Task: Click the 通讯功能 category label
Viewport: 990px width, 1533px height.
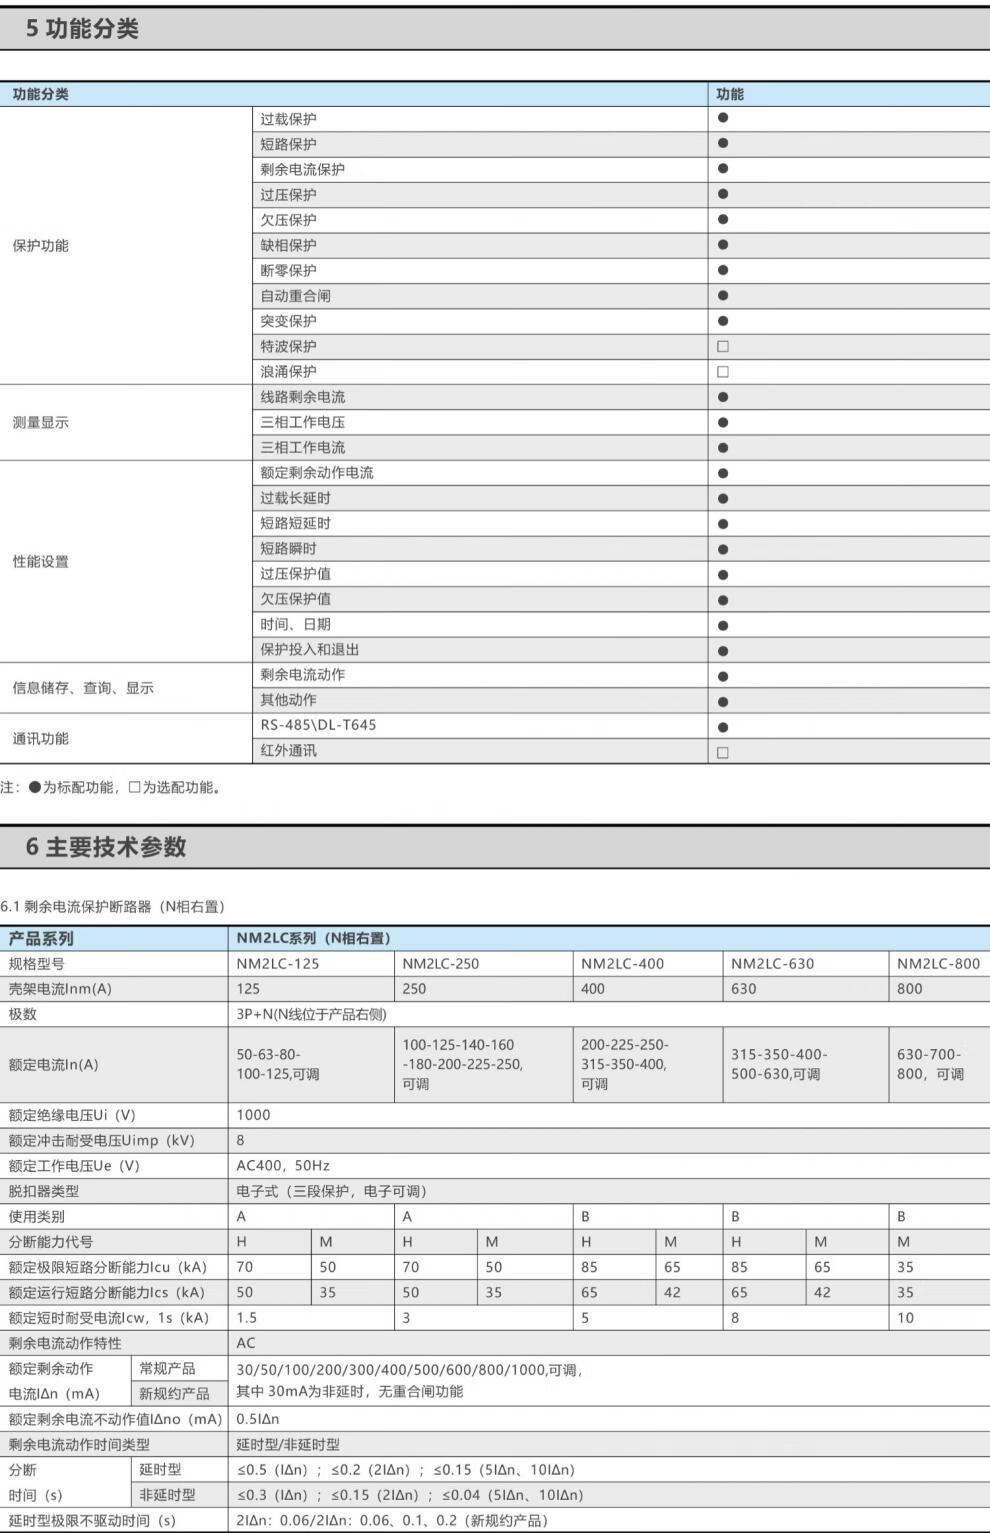Action: click(x=41, y=738)
